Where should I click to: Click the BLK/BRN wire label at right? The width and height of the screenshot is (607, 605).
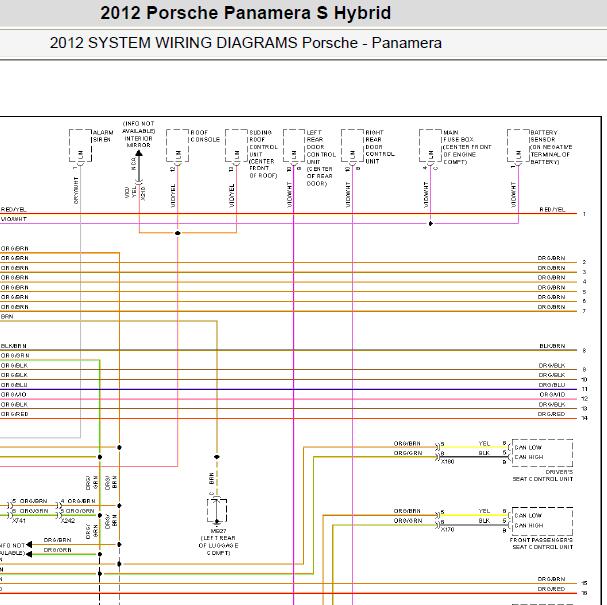tap(552, 346)
